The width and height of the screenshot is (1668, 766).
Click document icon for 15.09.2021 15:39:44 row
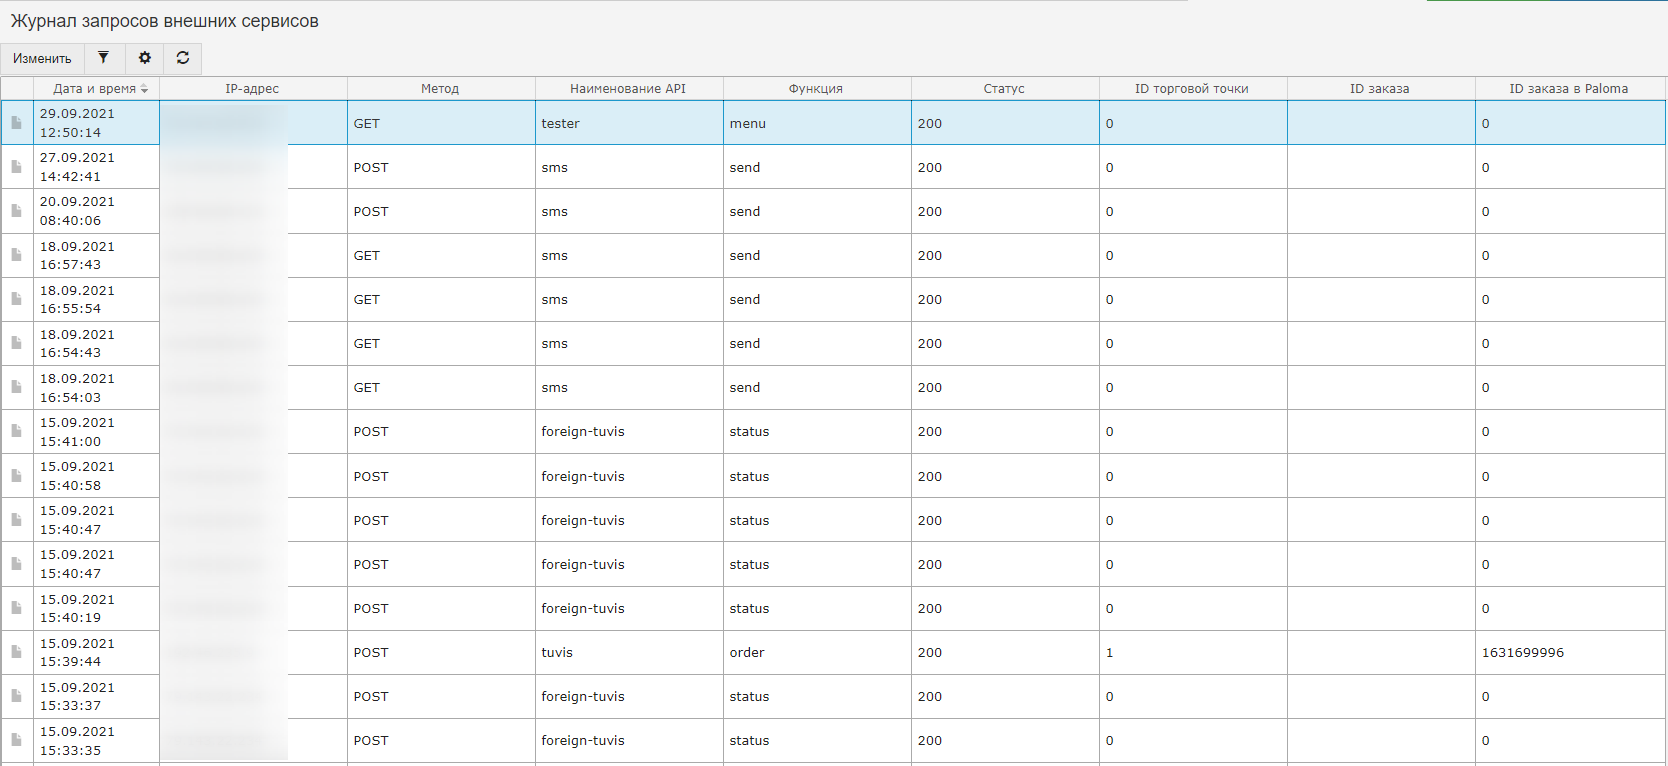tap(17, 652)
